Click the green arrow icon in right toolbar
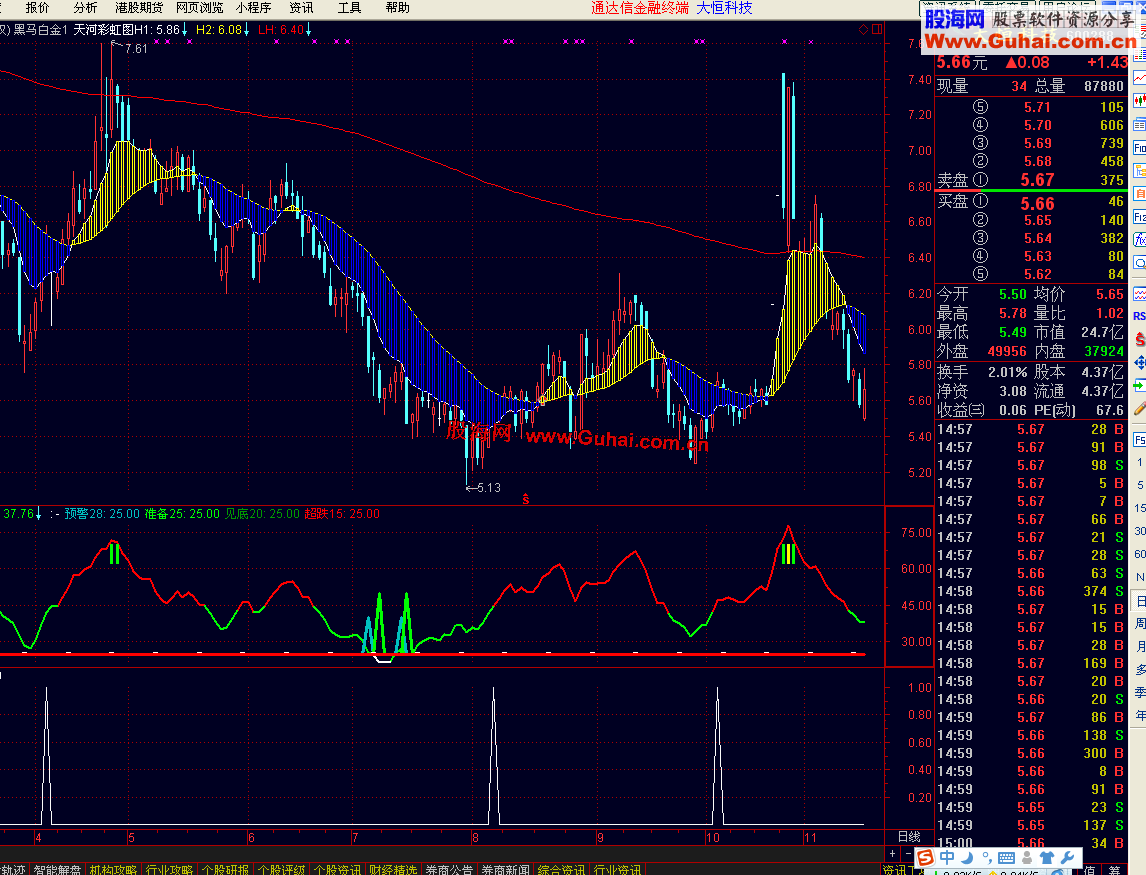 coord(1139,385)
